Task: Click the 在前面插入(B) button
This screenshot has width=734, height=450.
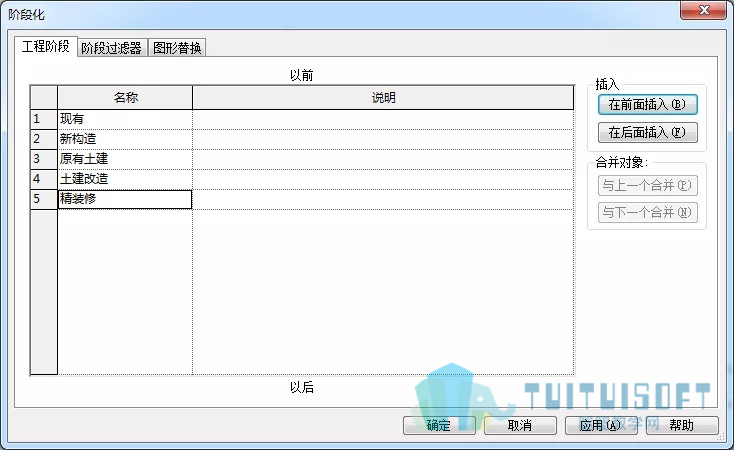Action: 647,104
